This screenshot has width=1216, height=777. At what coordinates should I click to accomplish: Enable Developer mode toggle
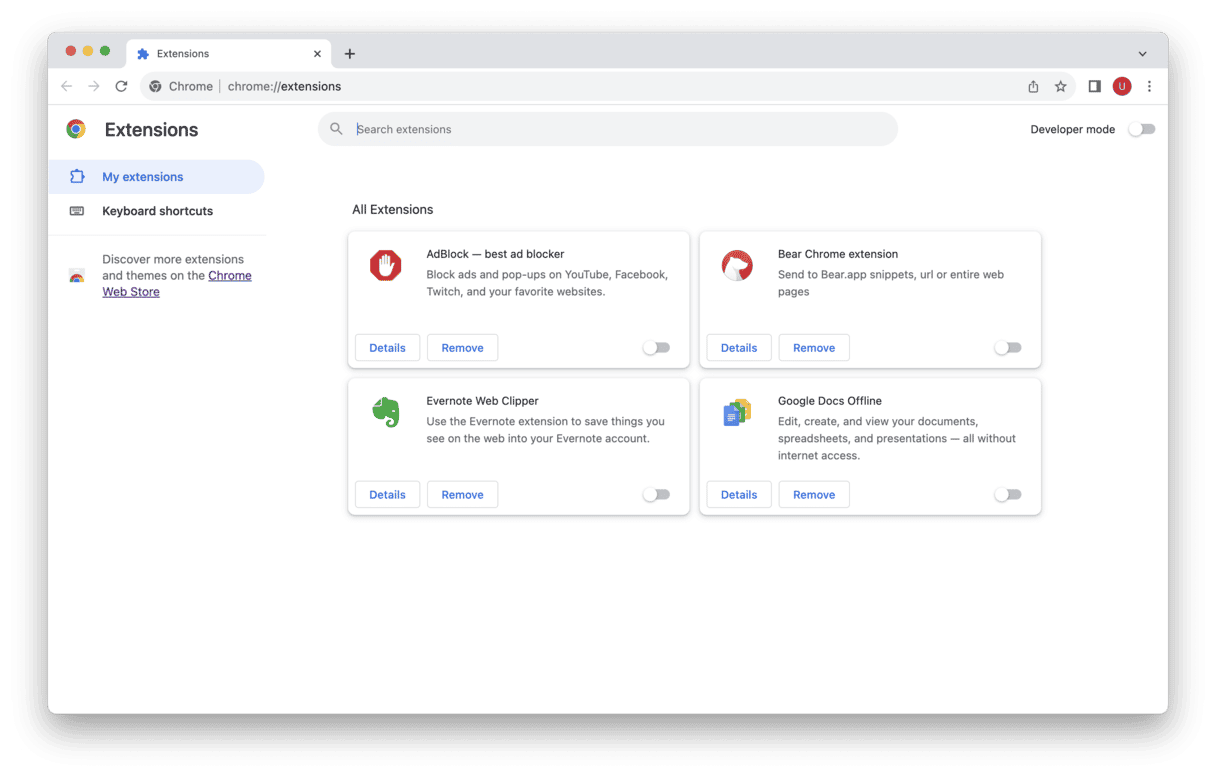1141,129
